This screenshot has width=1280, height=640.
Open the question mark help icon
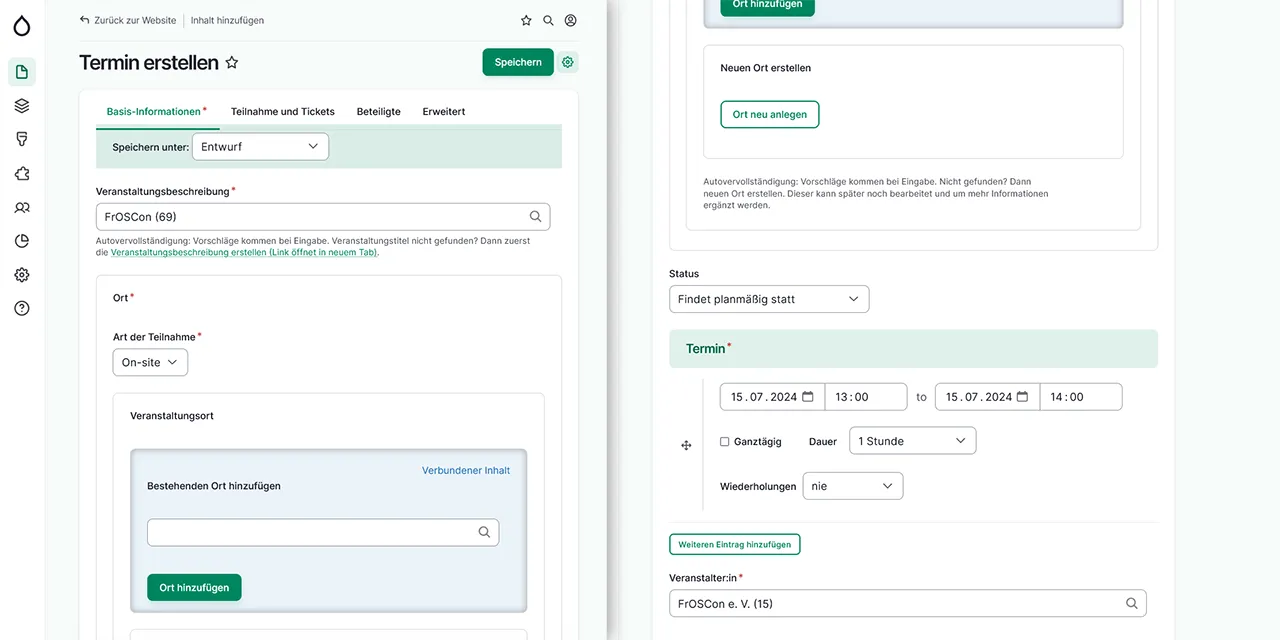pyautogui.click(x=22, y=308)
